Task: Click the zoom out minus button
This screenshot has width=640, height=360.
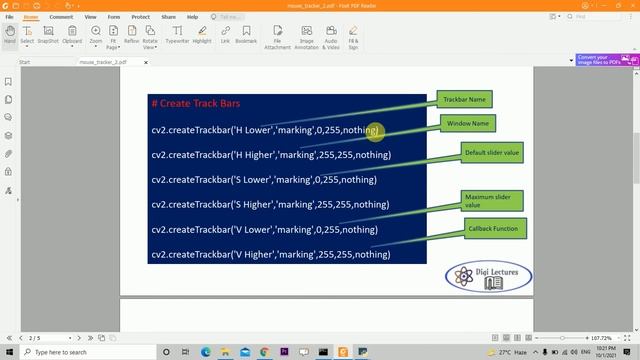Action: (x=537, y=338)
